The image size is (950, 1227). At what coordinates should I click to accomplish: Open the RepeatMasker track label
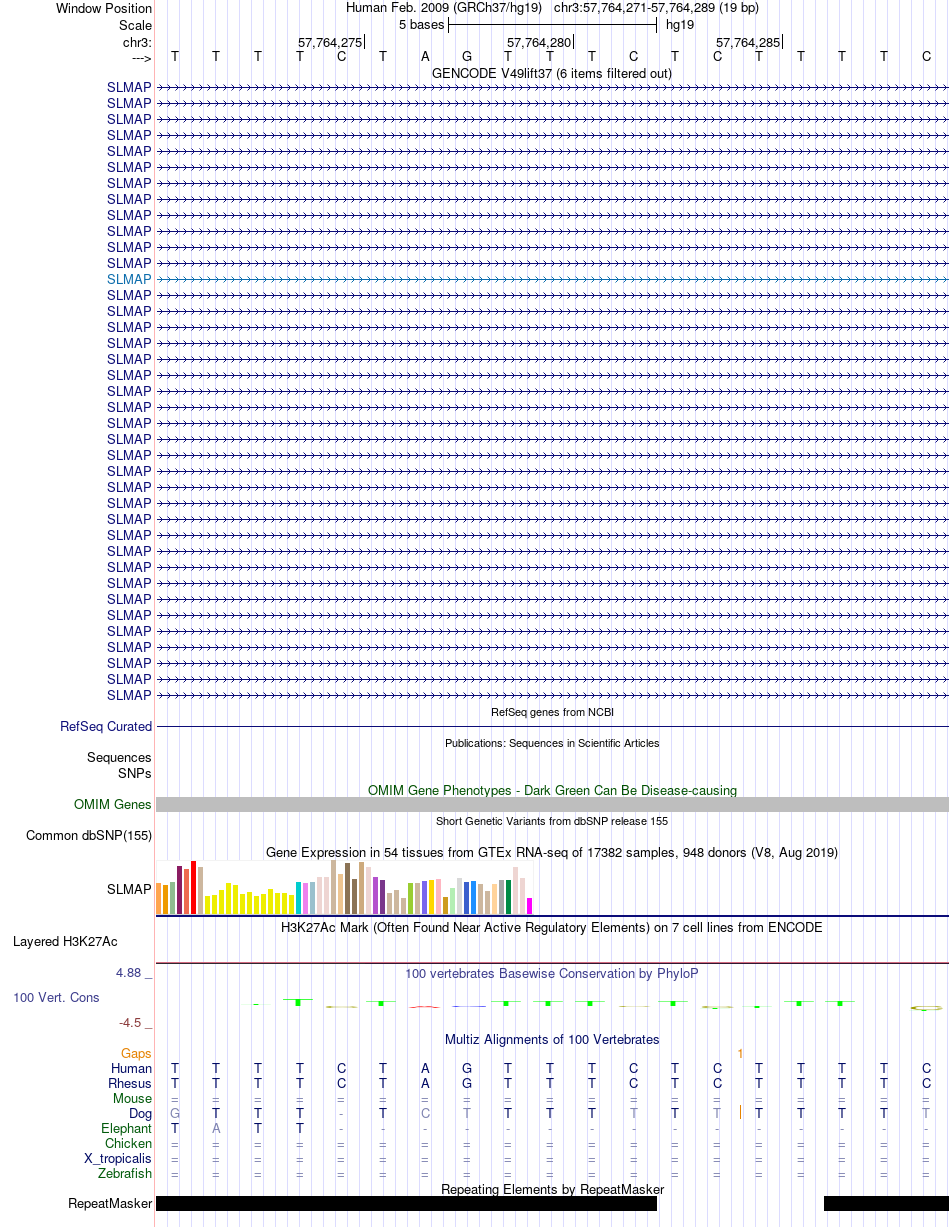pos(110,1203)
